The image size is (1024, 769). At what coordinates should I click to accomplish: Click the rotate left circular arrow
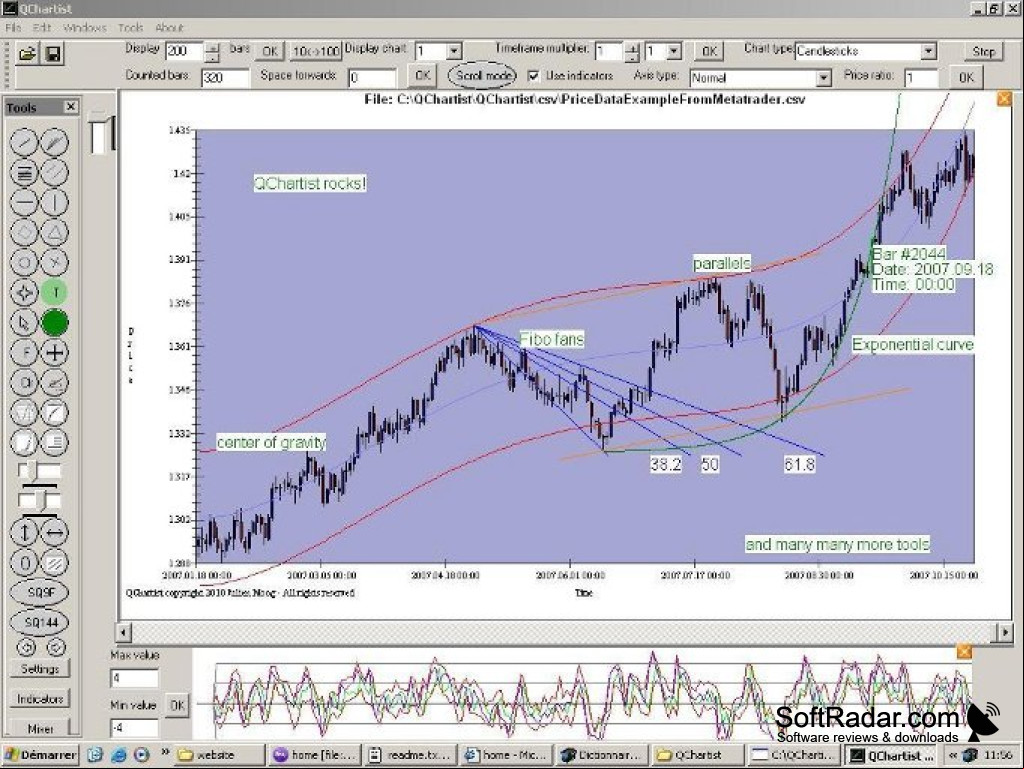click(26, 648)
